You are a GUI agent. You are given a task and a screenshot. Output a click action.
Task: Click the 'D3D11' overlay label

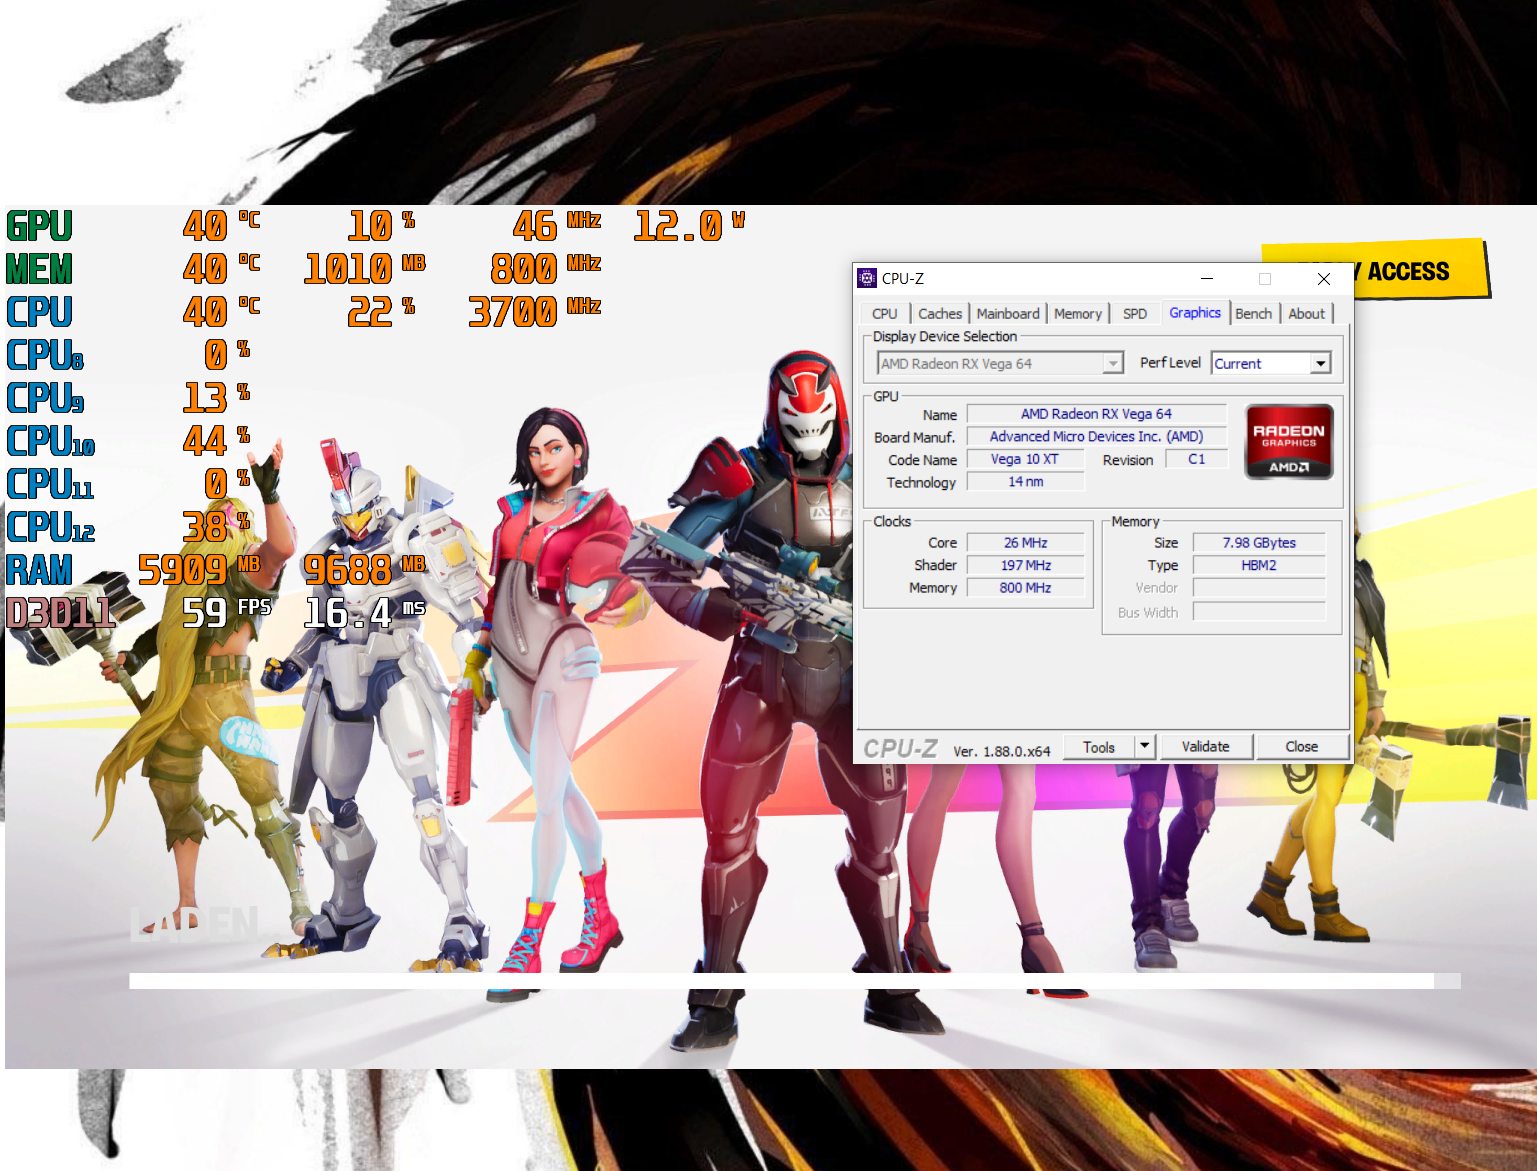61,613
